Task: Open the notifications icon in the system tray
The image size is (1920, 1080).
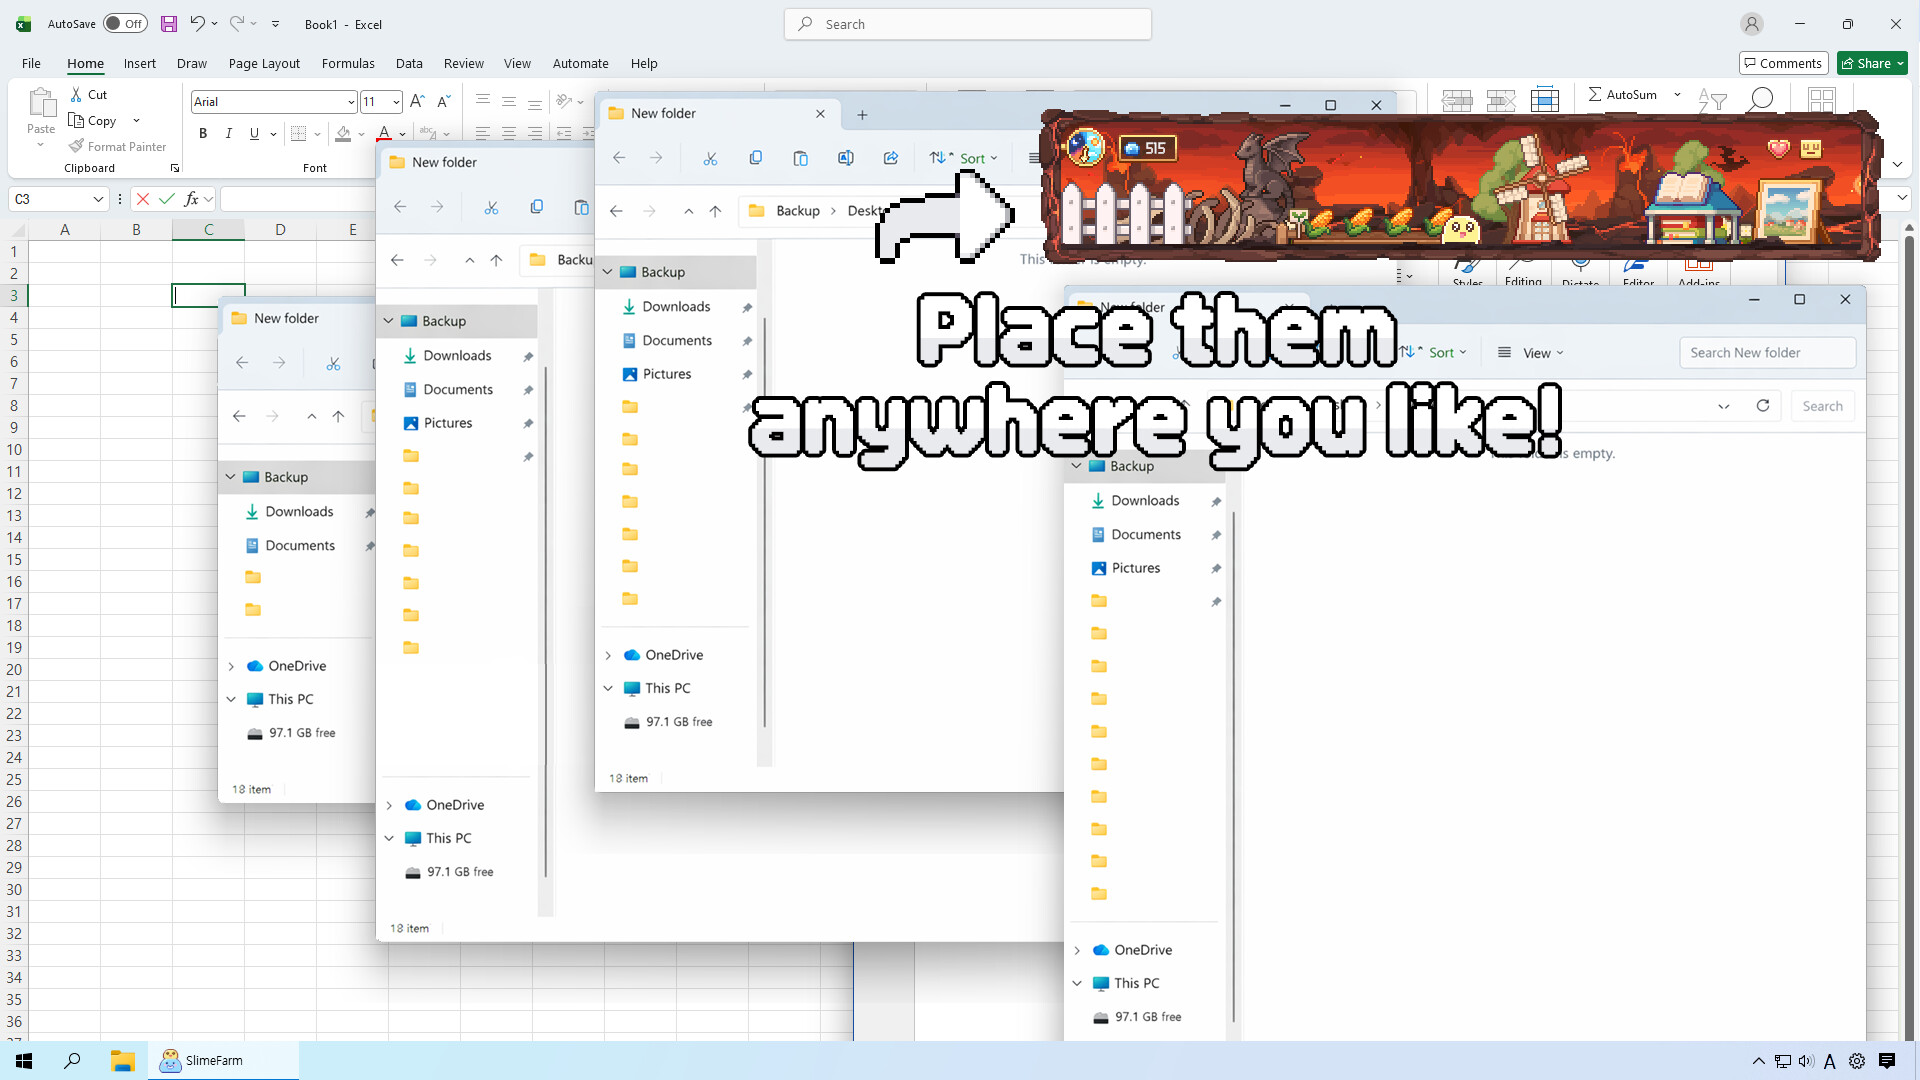Action: tap(1887, 1061)
